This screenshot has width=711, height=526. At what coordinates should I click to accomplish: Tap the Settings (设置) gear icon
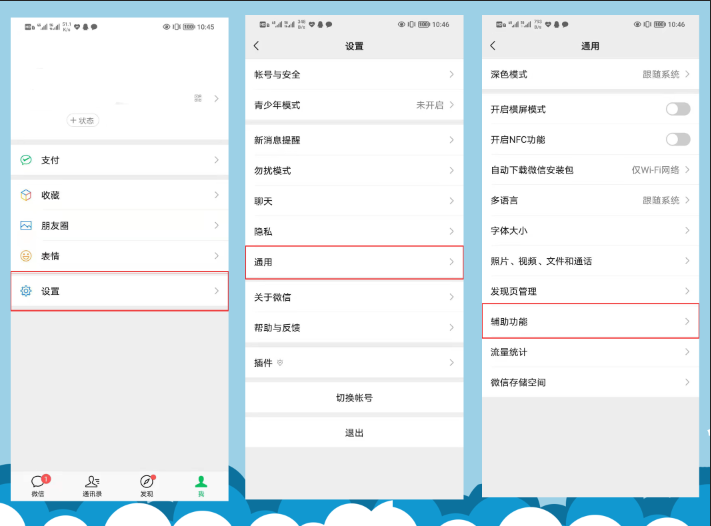[x=26, y=291]
